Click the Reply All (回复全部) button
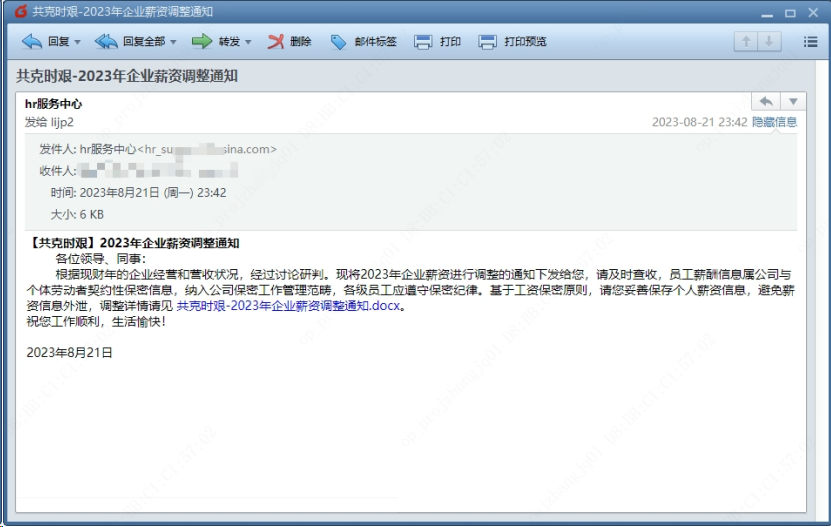 (x=128, y=42)
